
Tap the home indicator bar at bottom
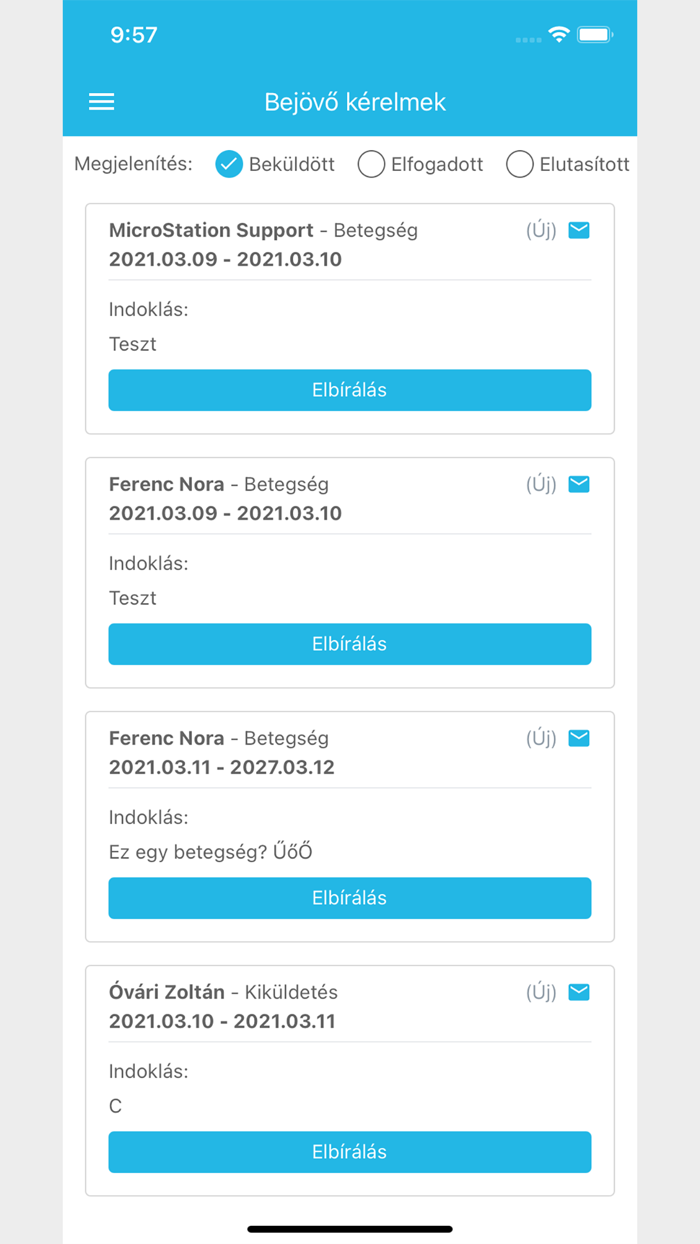350,1228
